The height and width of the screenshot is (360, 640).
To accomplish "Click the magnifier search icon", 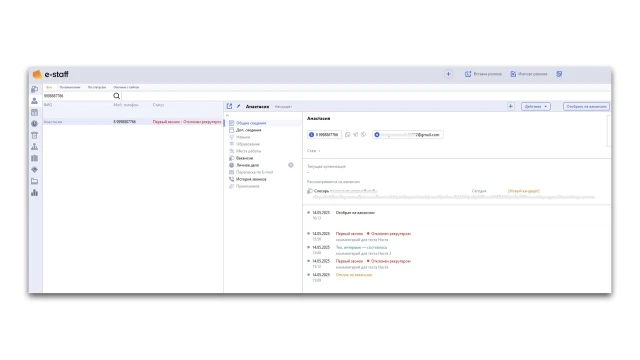I will click(116, 96).
